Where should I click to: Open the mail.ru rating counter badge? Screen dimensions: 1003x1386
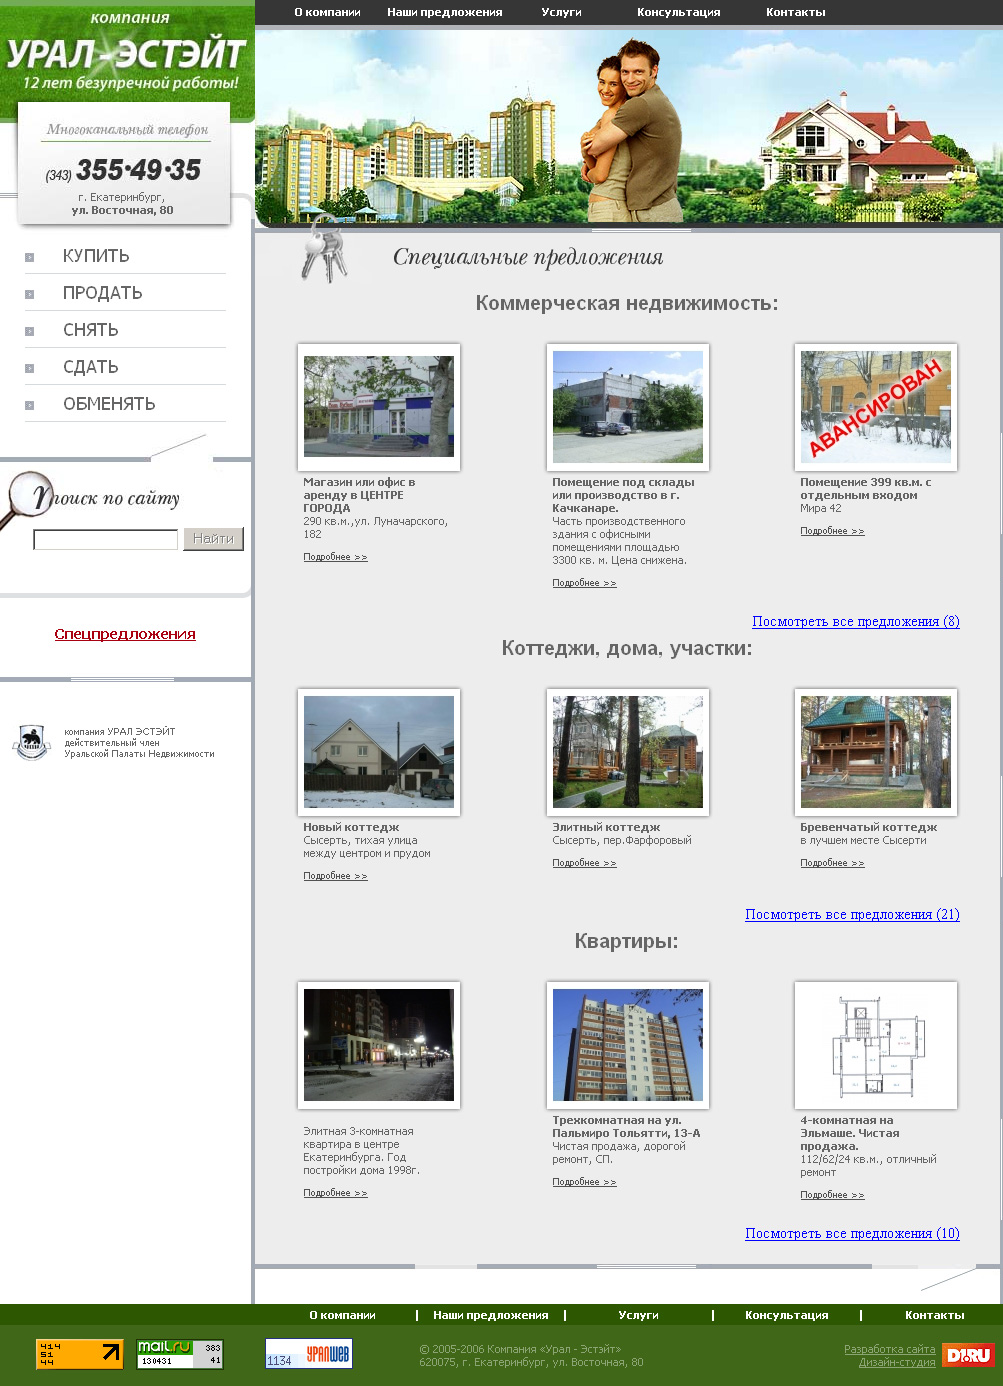click(180, 1354)
